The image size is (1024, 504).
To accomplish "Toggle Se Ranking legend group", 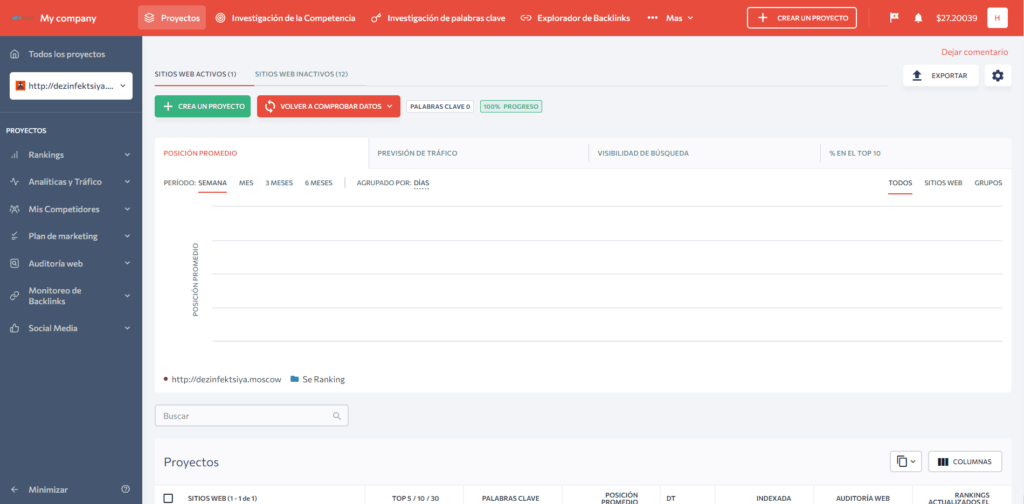I will [317, 379].
